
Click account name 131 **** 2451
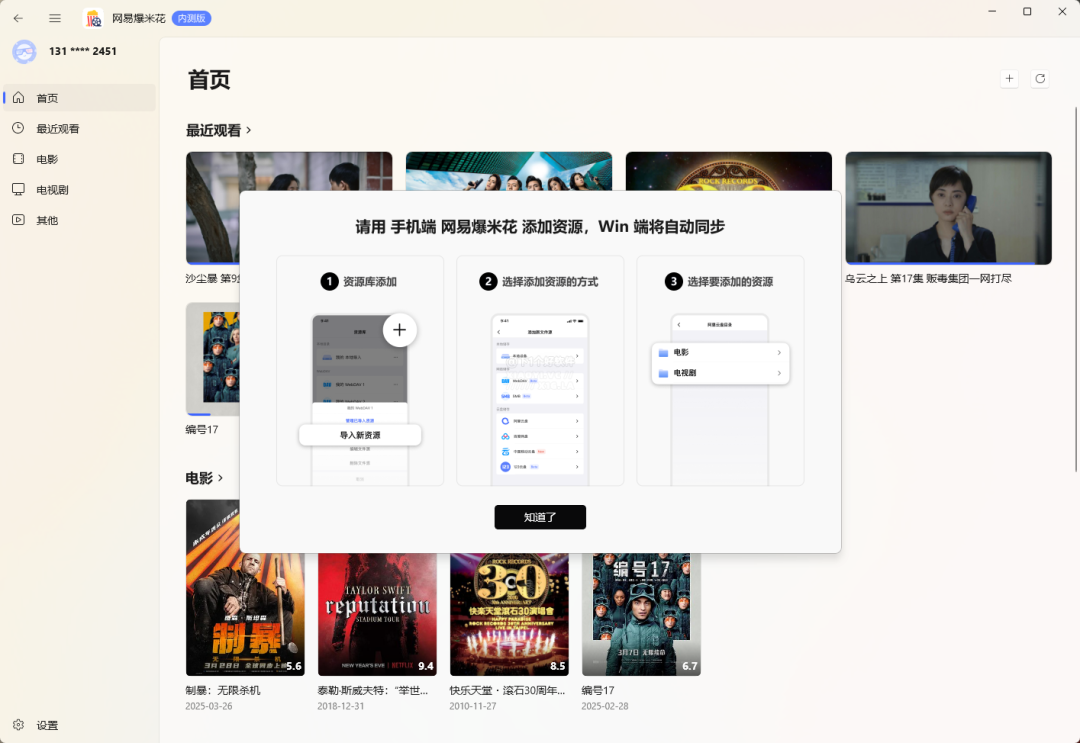click(83, 51)
